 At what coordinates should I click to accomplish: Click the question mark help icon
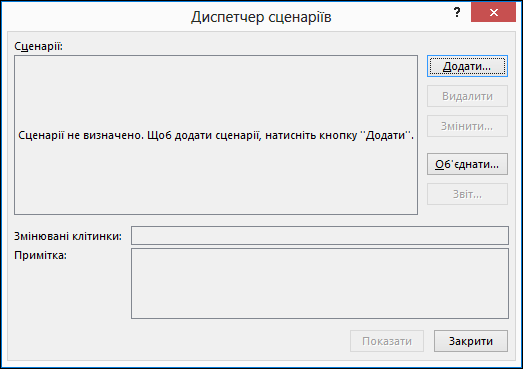457,12
